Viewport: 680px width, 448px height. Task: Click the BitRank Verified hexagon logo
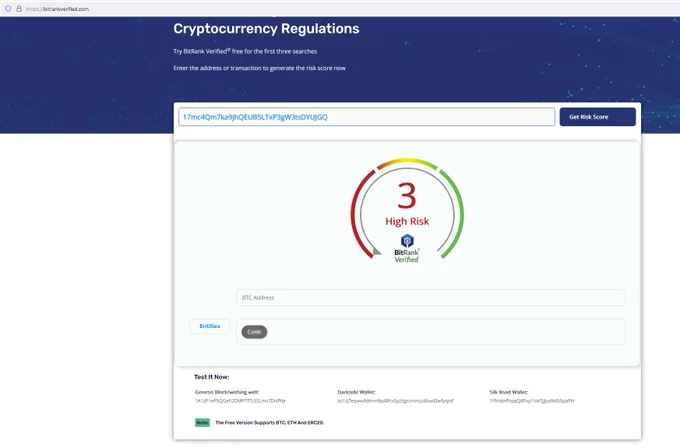point(407,241)
